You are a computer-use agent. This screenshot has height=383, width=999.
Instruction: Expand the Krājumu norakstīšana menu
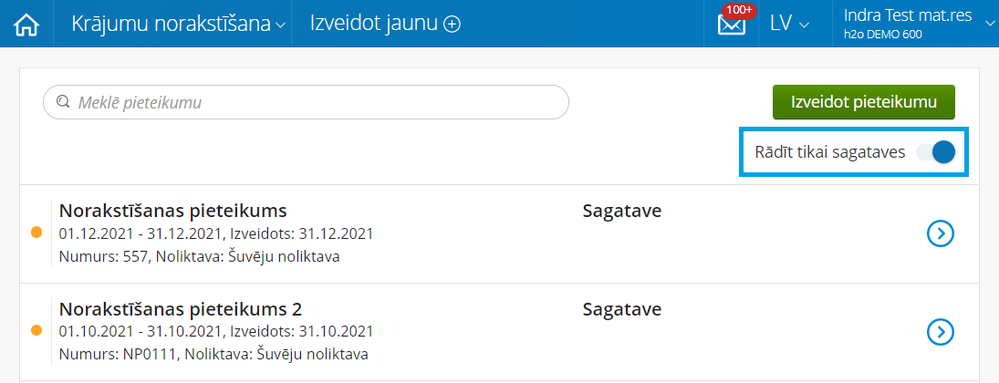tap(179, 24)
